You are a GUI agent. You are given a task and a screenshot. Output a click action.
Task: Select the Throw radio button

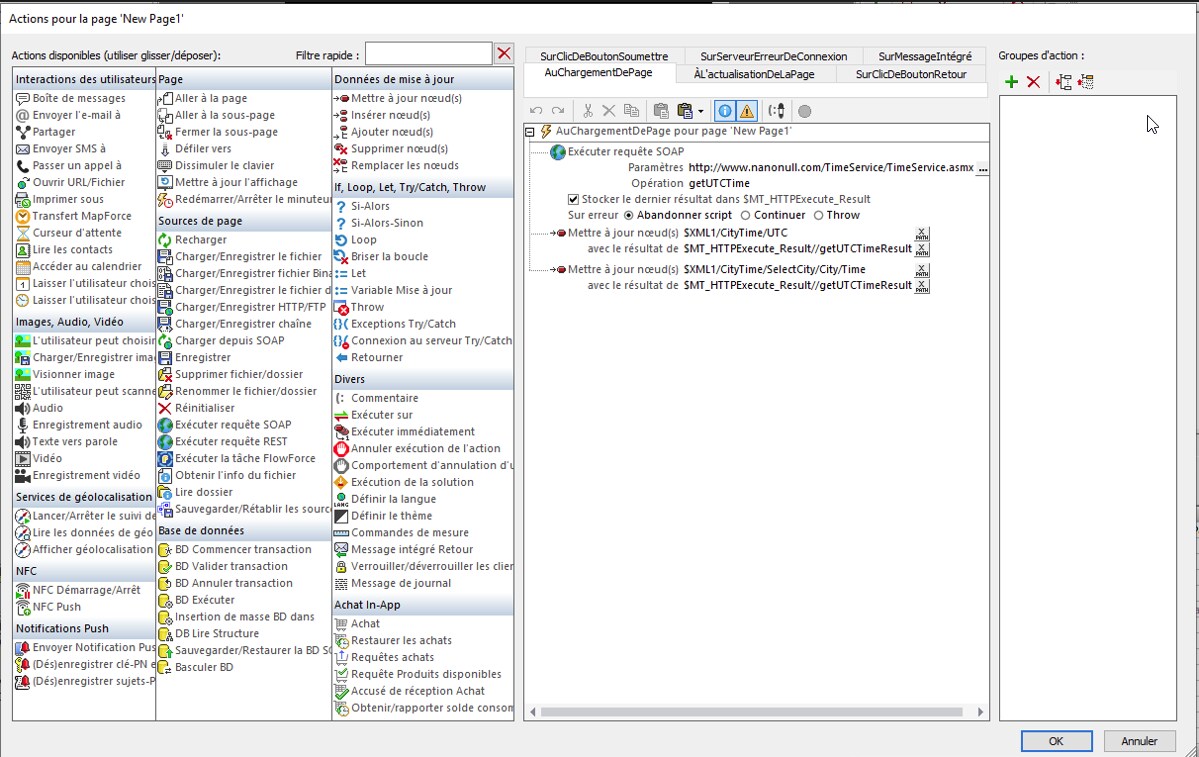(x=819, y=215)
